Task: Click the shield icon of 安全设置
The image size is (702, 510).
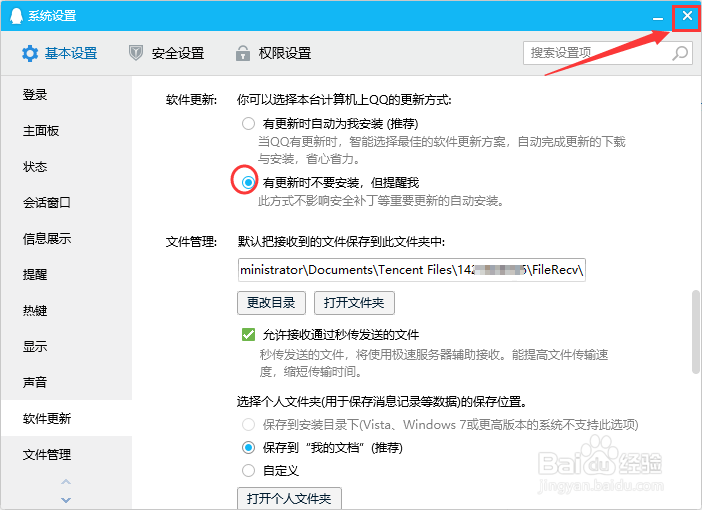Action: pyautogui.click(x=136, y=53)
